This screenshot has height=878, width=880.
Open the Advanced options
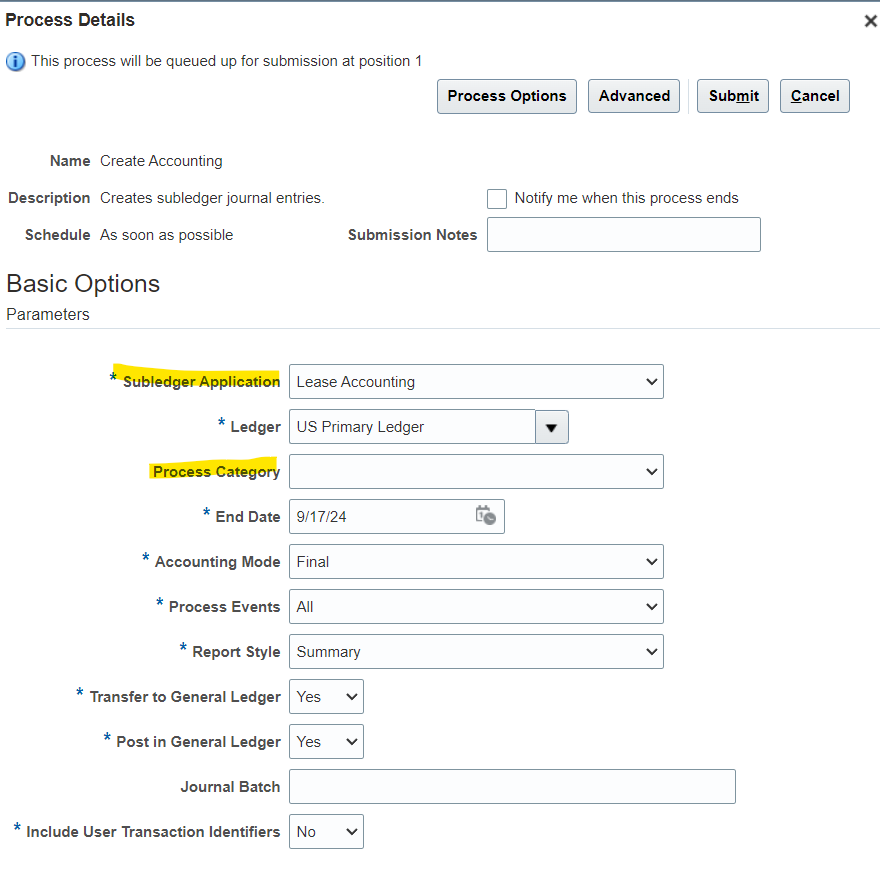[633, 96]
